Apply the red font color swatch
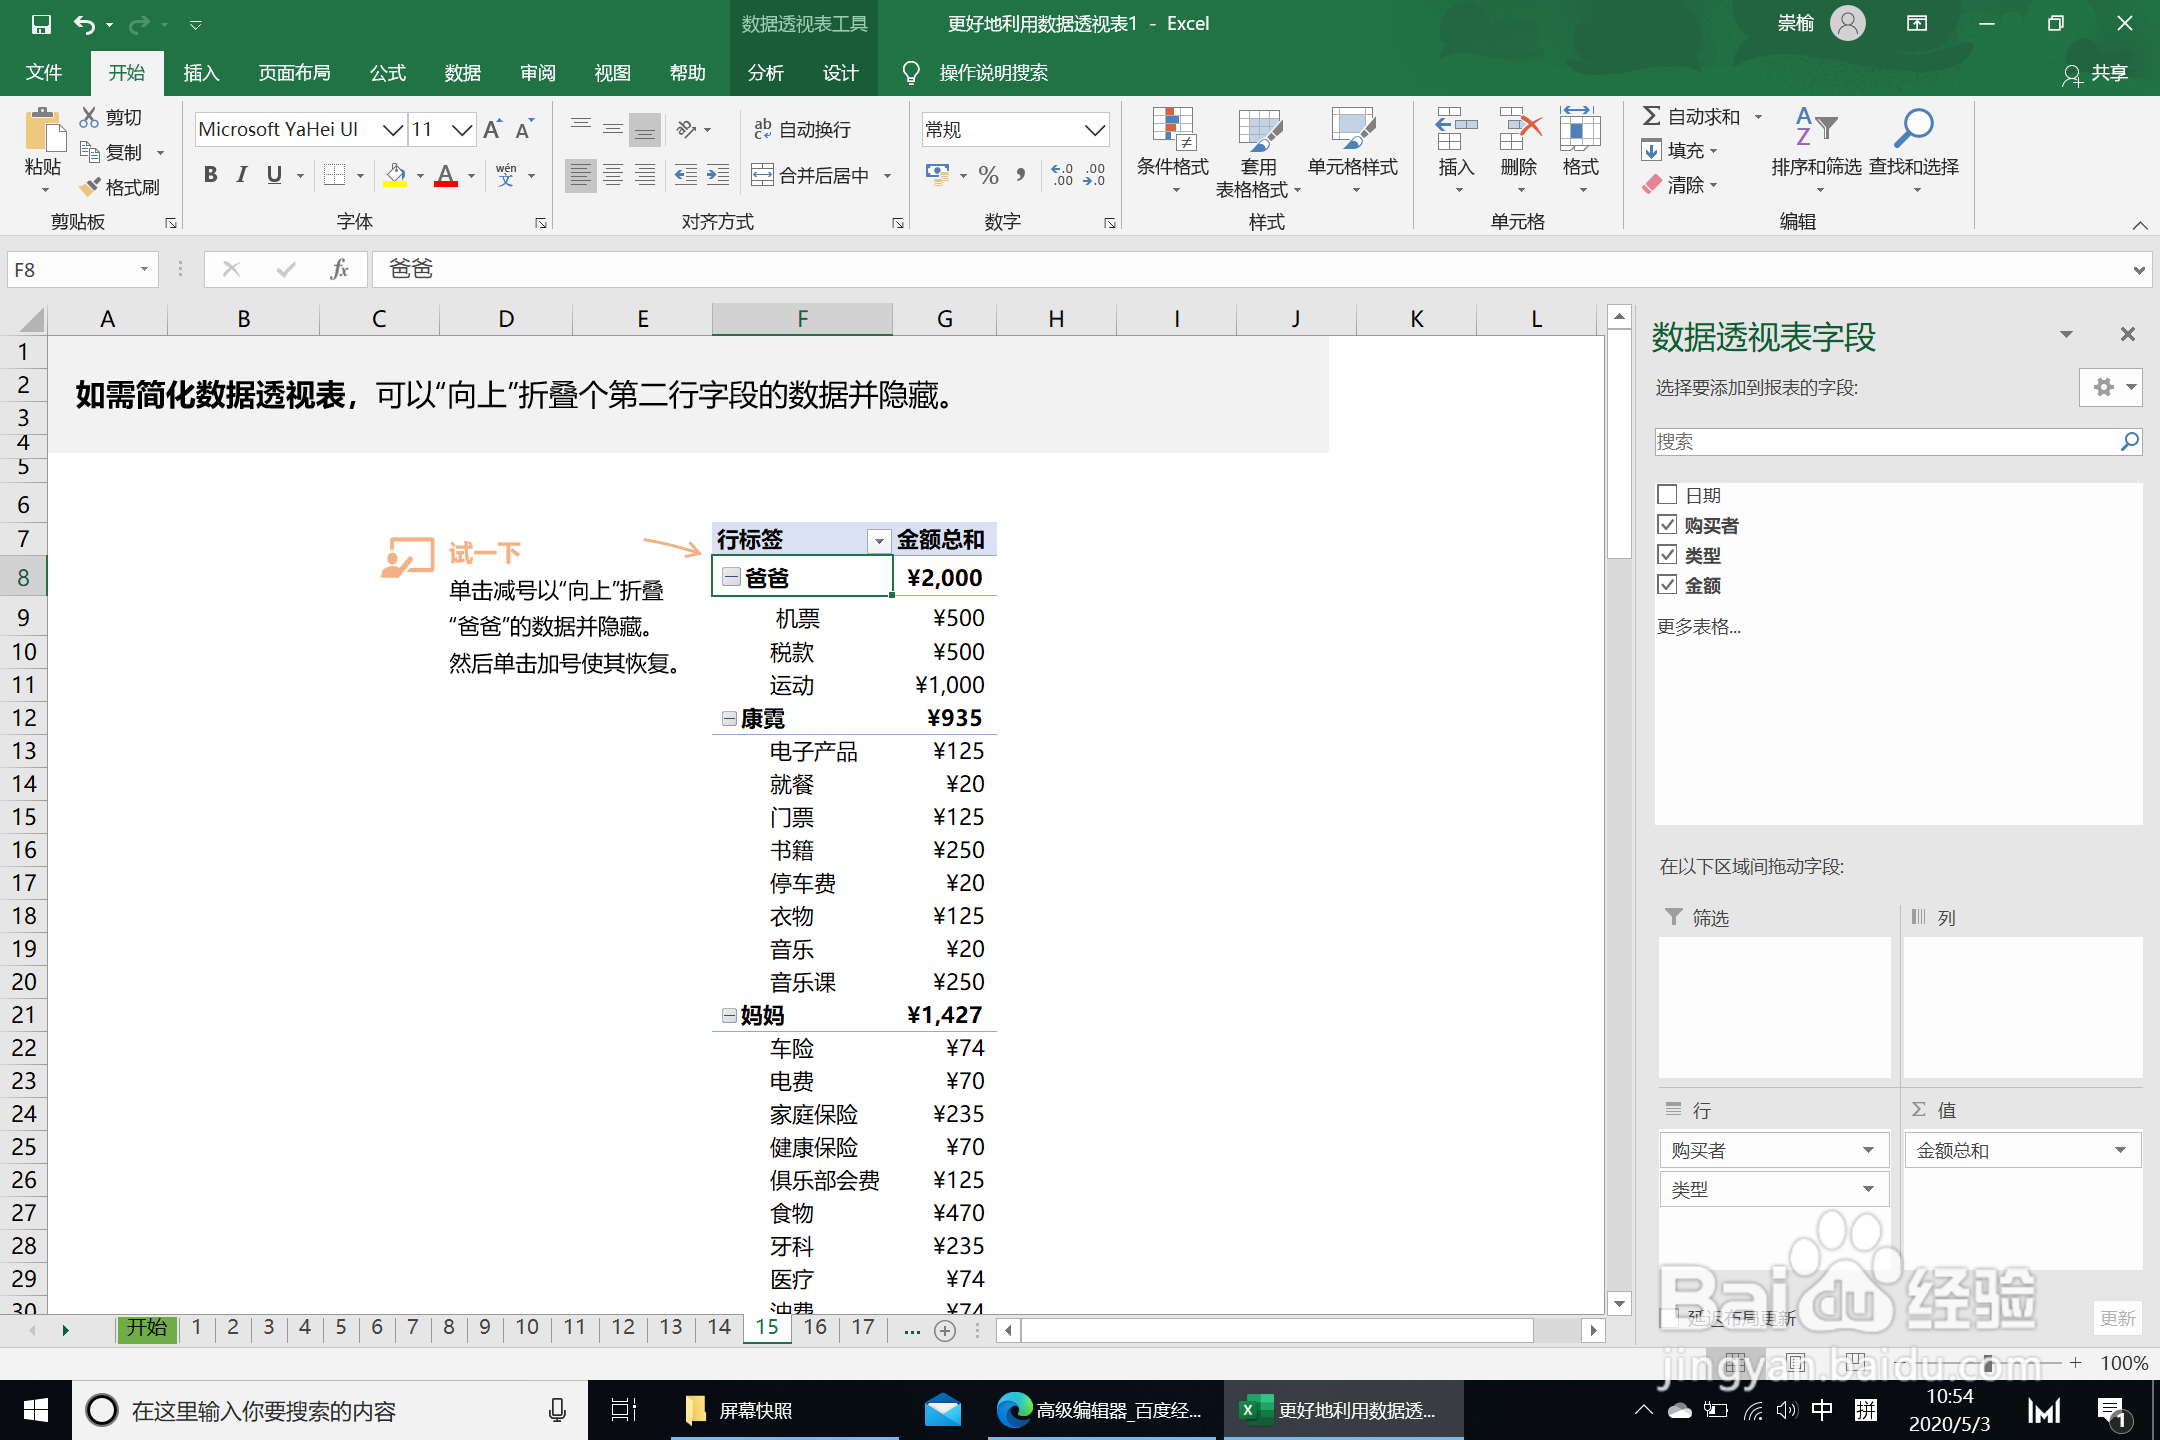 tap(446, 175)
